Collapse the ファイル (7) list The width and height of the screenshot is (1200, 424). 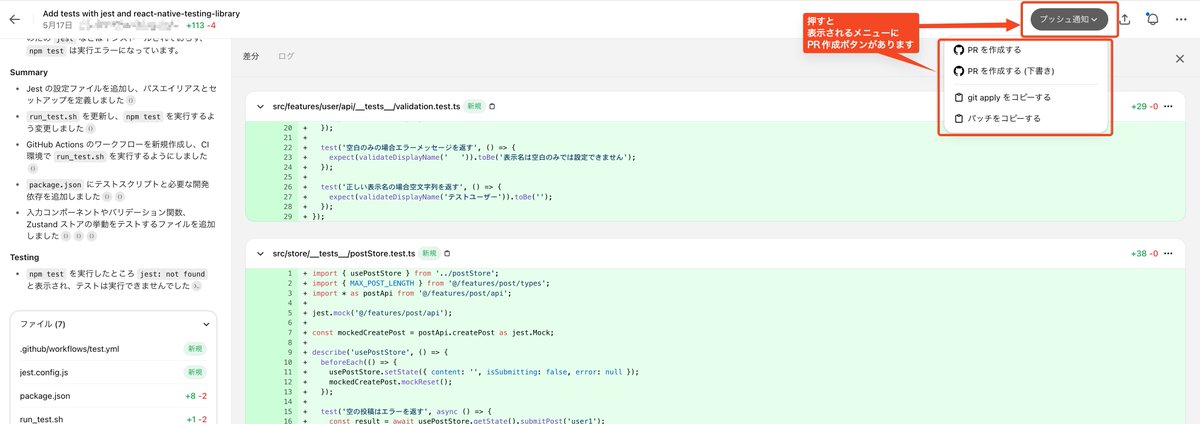[x=206, y=324]
